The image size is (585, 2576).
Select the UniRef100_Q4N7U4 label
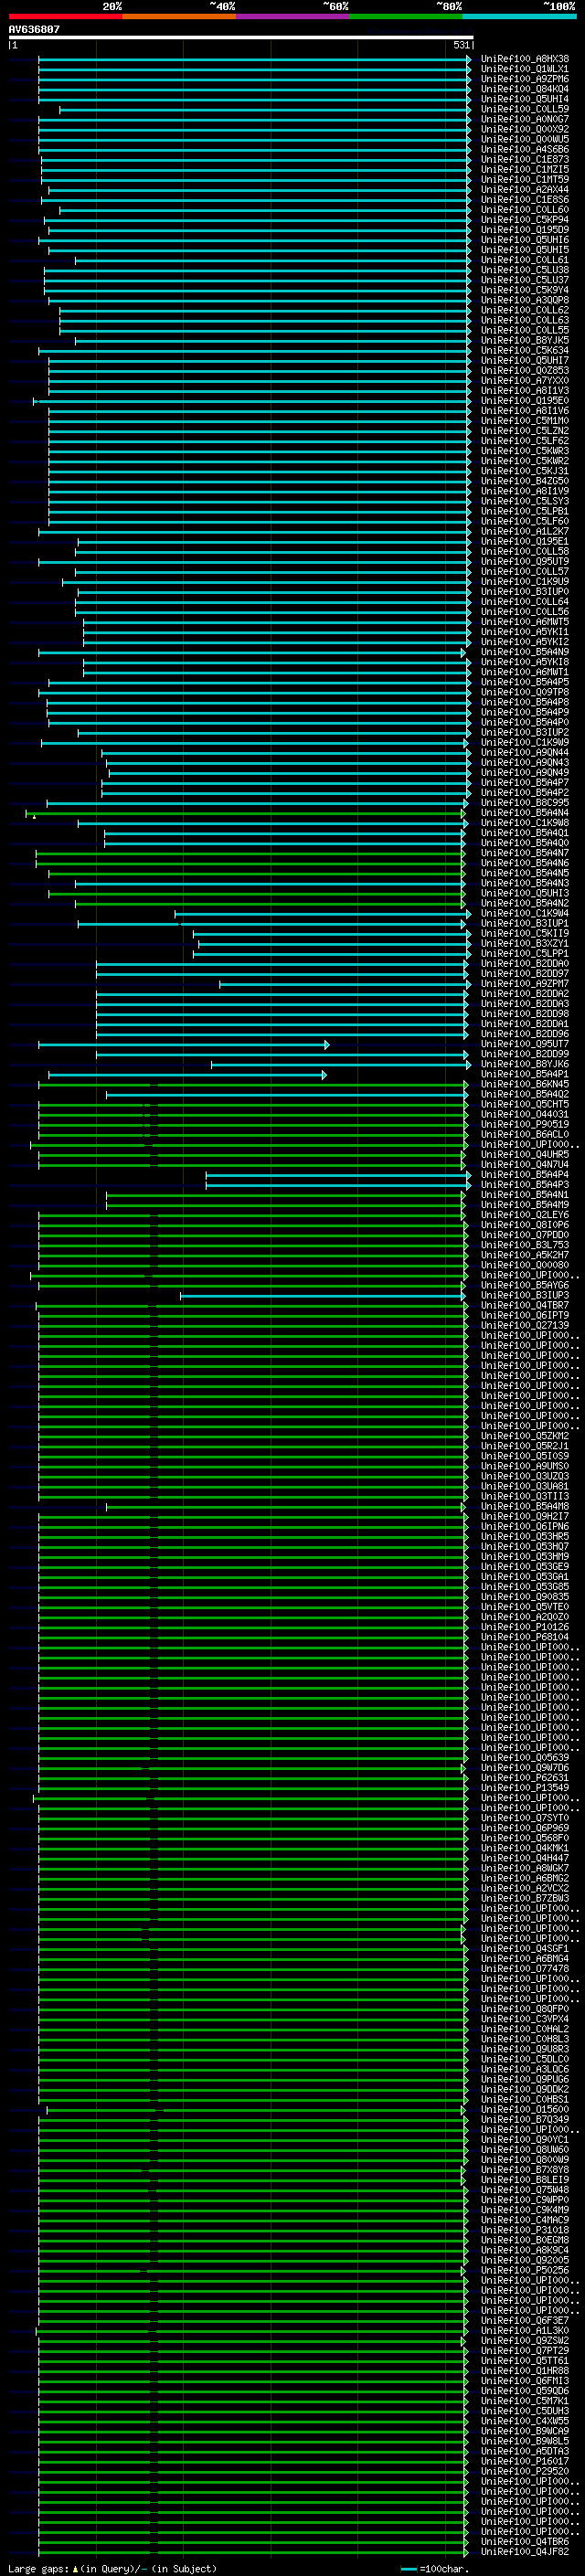525,1165
